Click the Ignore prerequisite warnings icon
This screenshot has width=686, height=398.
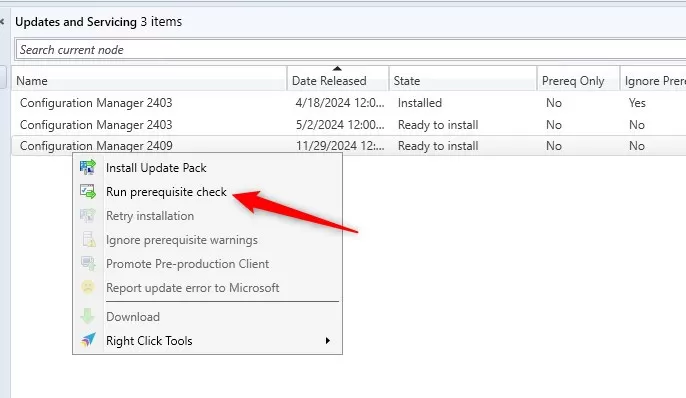[x=89, y=240]
